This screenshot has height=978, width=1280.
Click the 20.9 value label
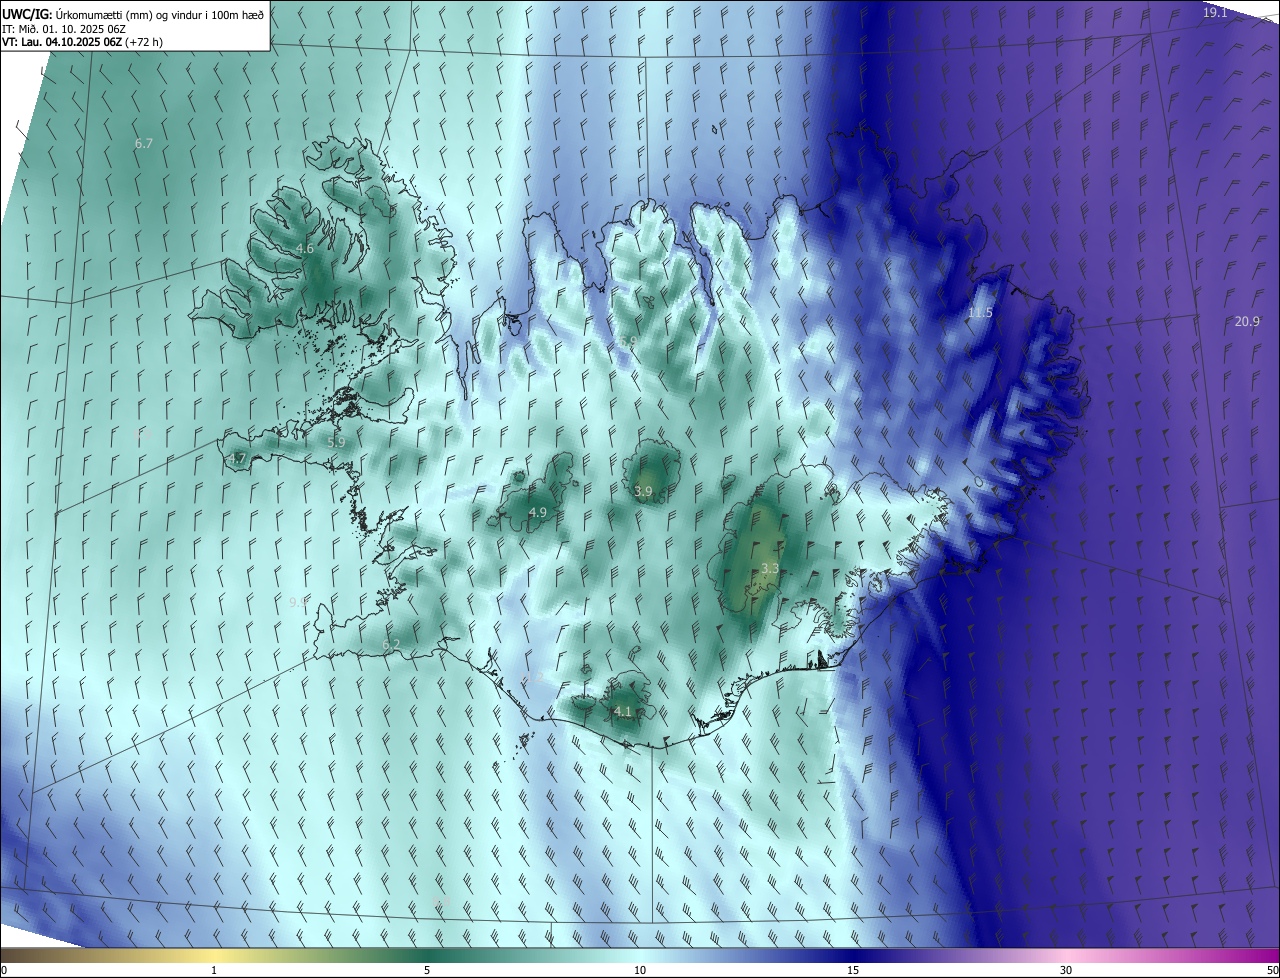click(1247, 321)
